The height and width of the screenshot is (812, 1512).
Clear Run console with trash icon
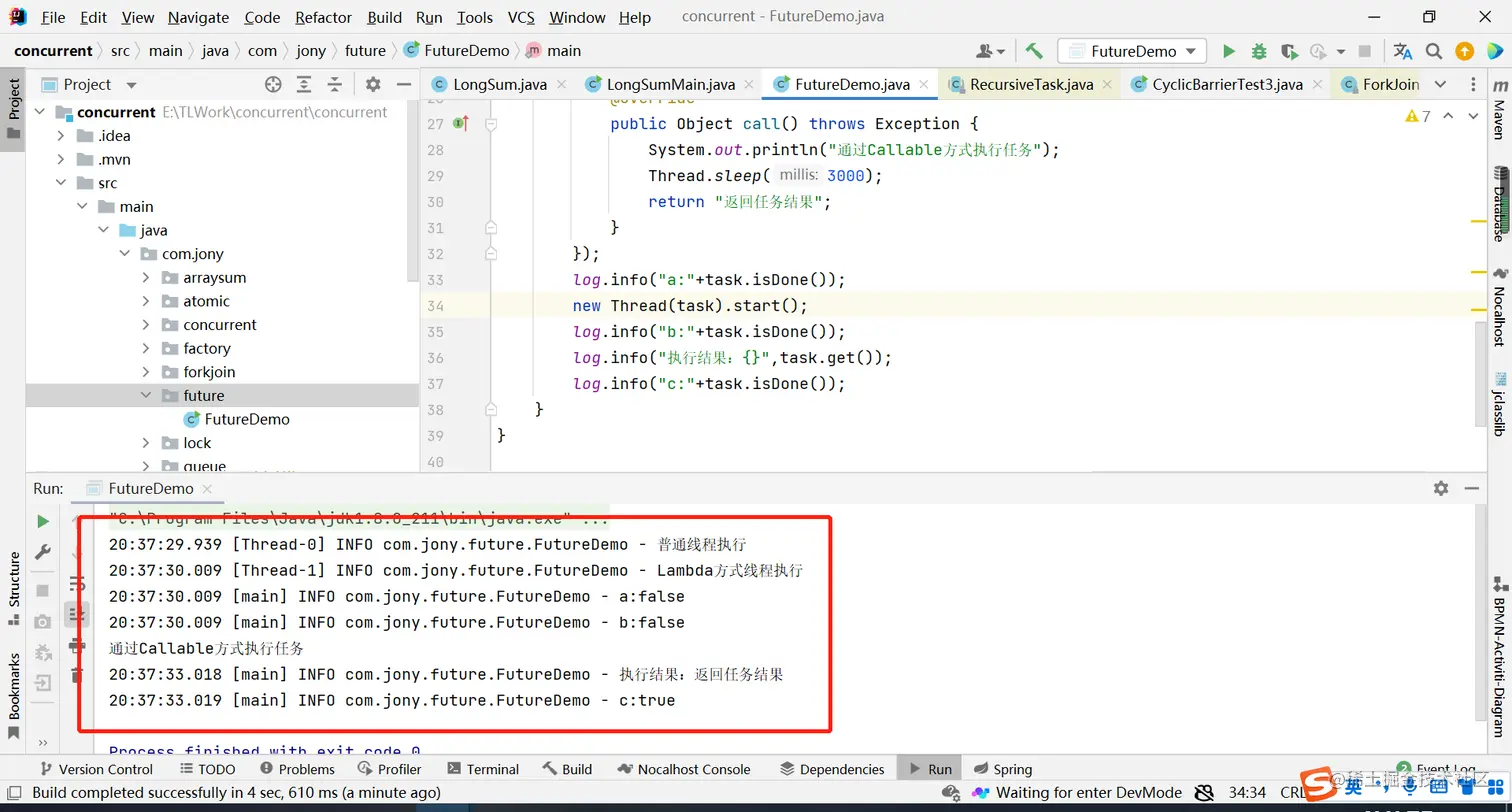77,676
